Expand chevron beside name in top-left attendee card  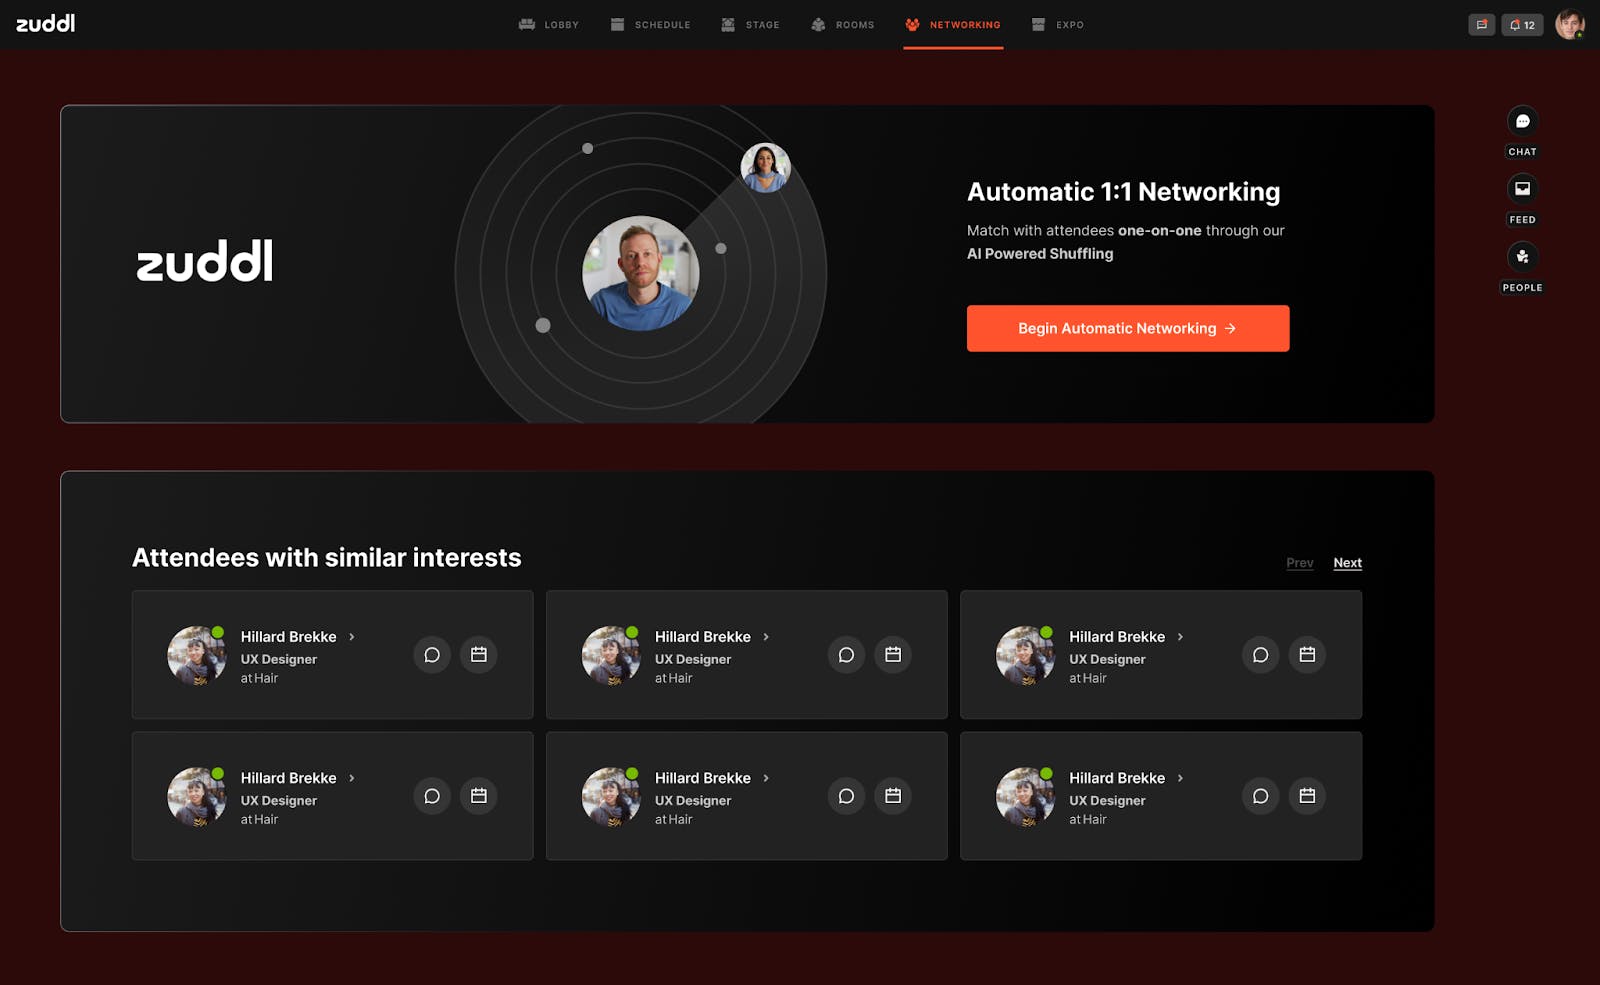[352, 637]
